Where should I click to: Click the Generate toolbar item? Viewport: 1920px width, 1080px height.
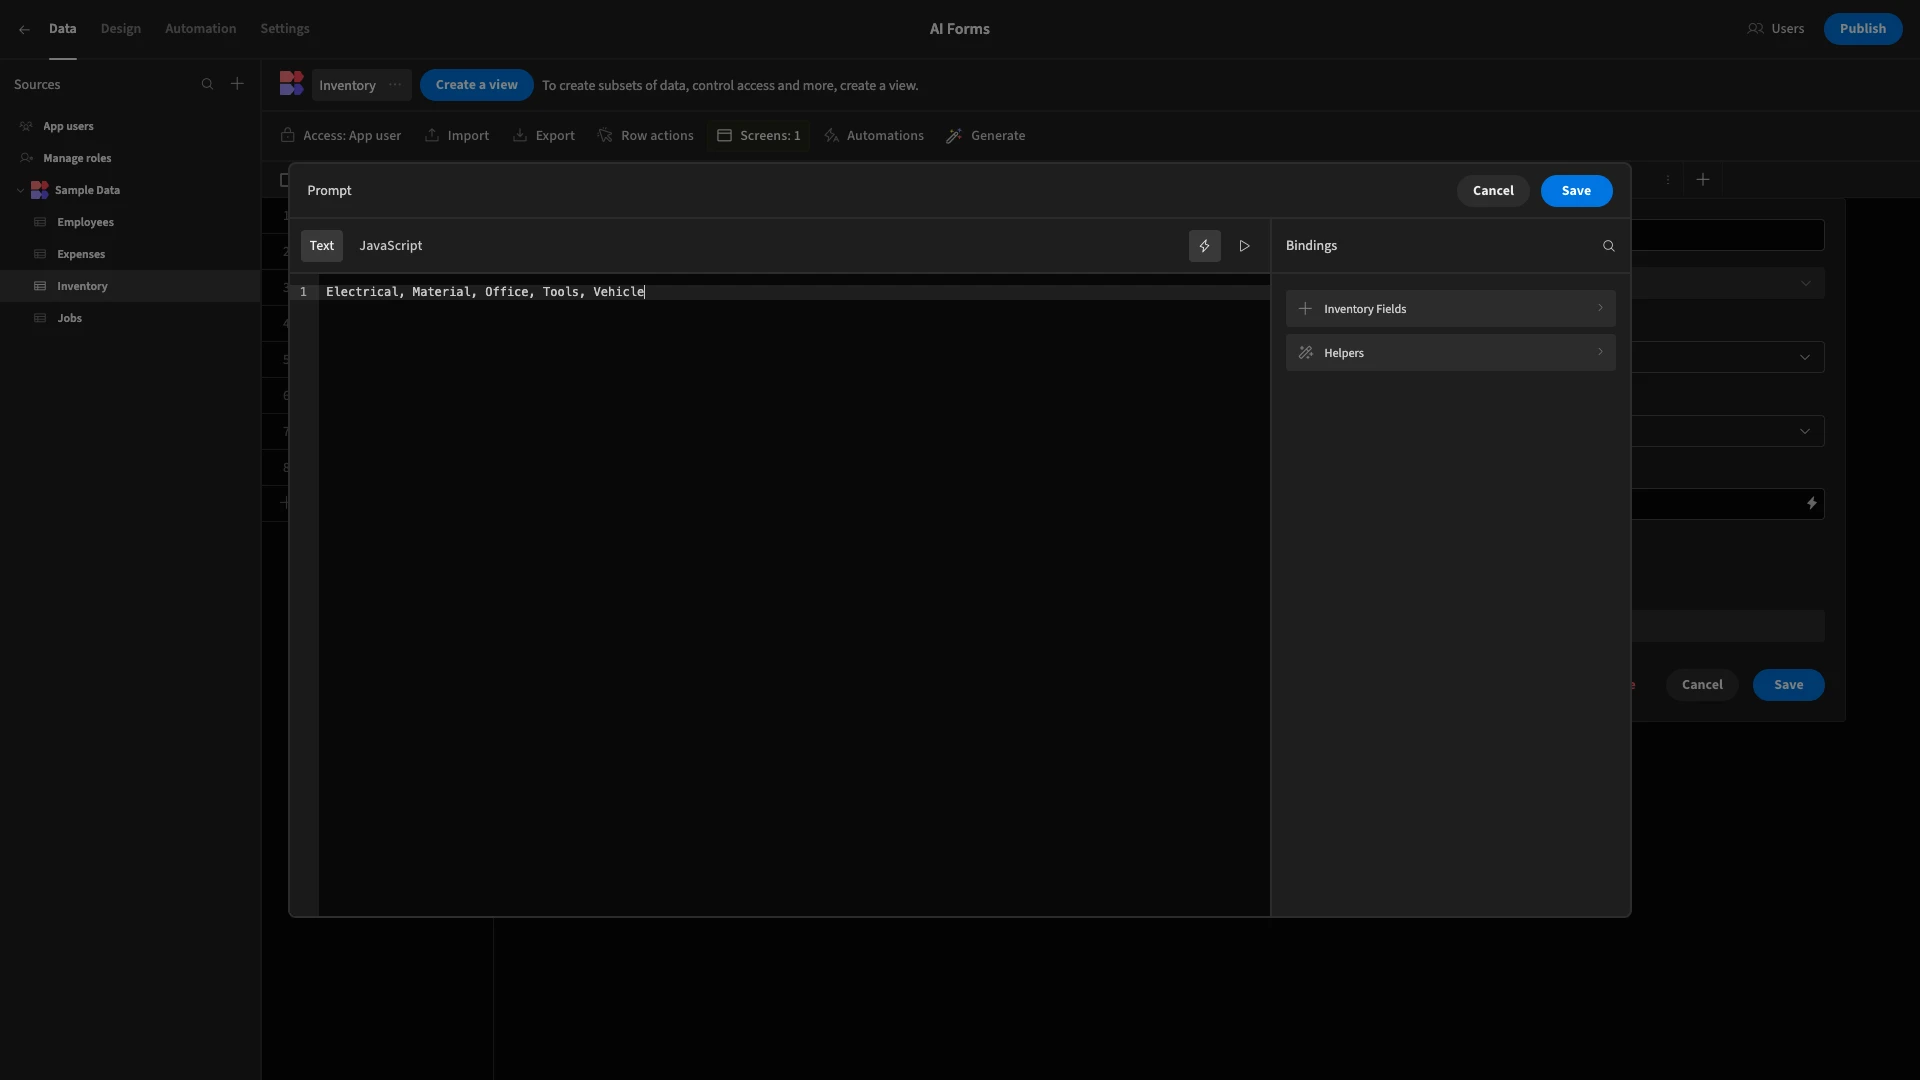[986, 136]
